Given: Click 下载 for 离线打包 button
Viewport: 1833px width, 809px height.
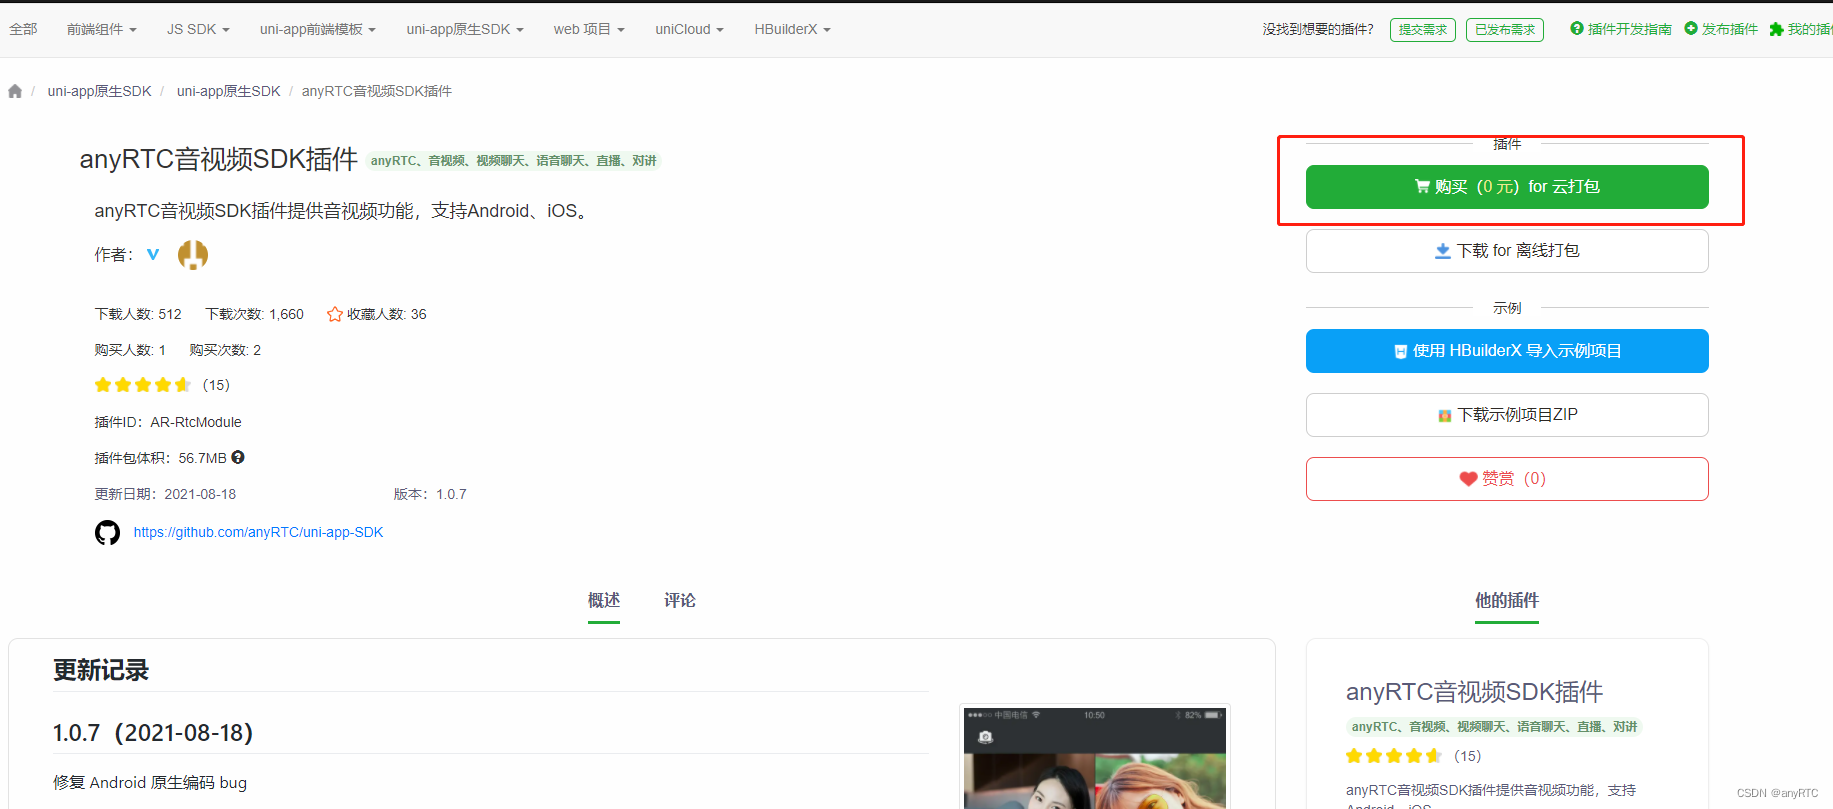Looking at the screenshot, I should pos(1507,251).
